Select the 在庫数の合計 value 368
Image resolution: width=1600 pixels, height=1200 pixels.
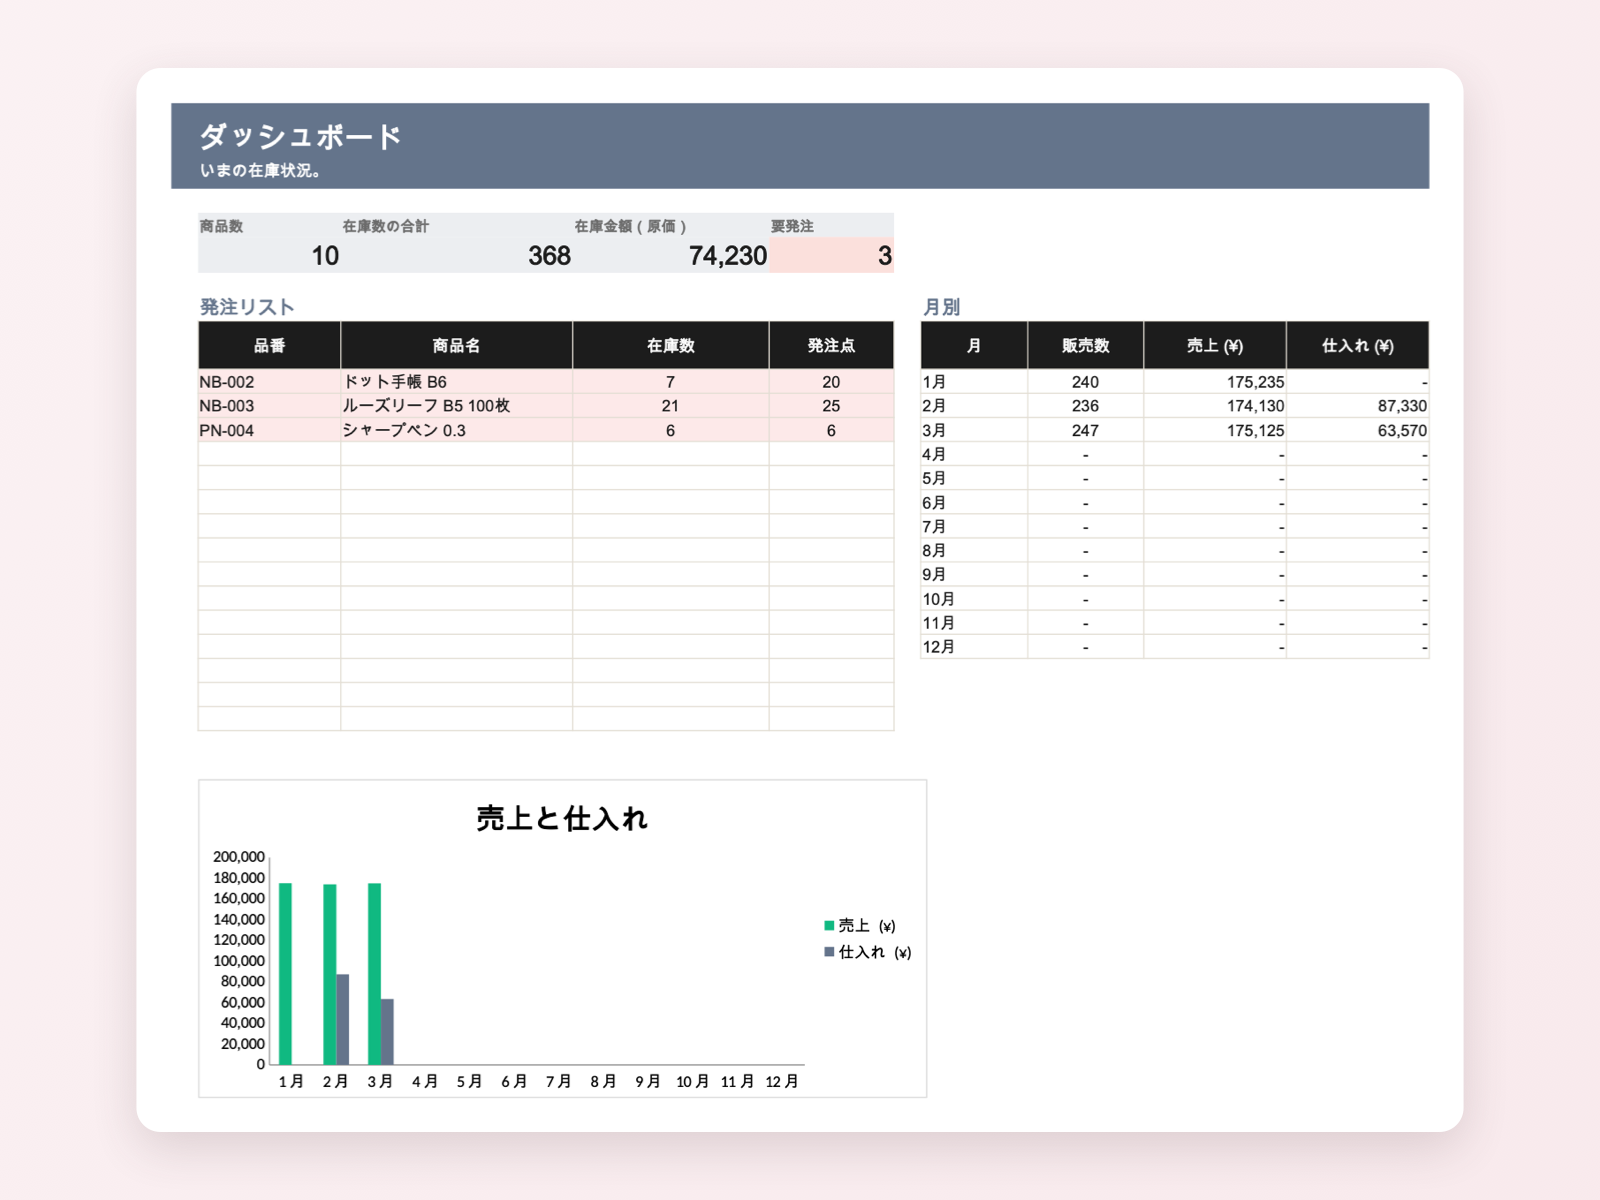pos(456,255)
